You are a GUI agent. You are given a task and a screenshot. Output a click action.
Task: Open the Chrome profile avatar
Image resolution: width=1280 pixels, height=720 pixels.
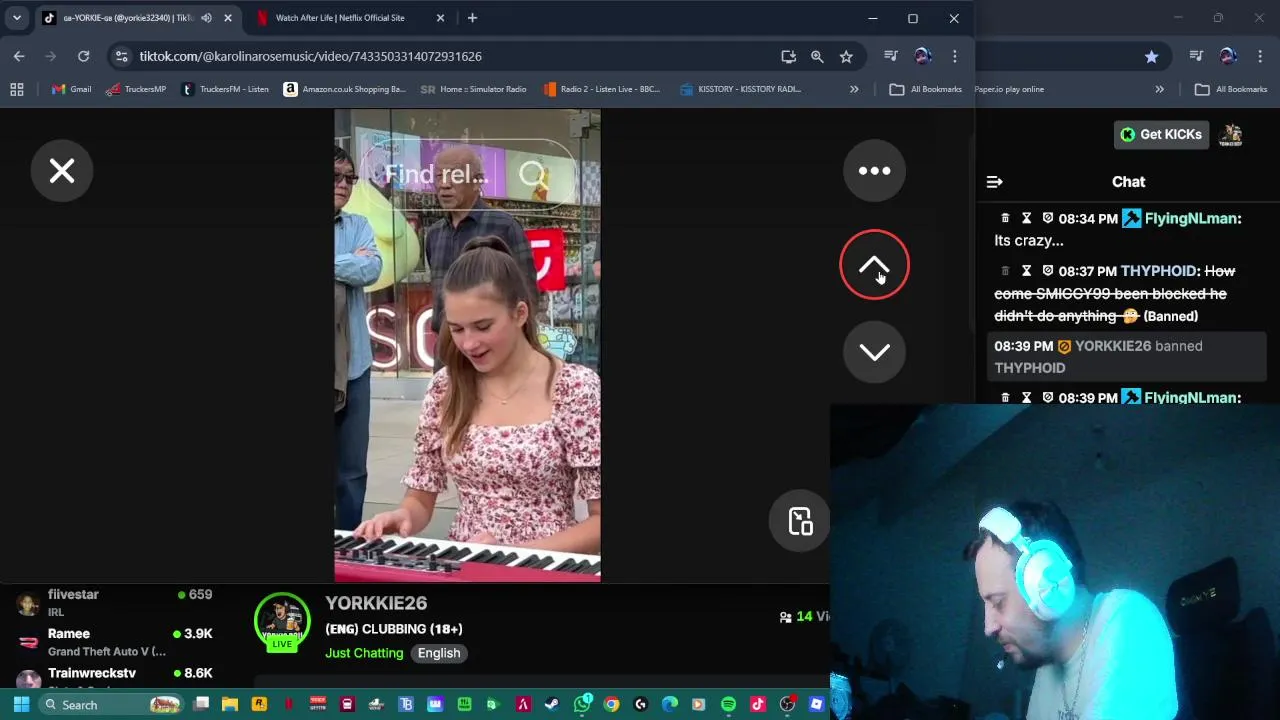click(923, 56)
